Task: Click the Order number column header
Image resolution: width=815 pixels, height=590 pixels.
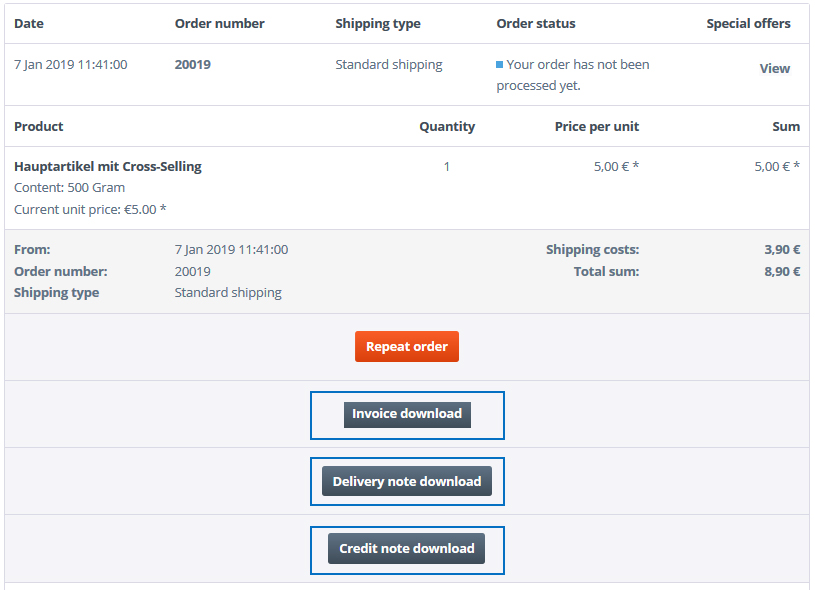Action: 219,23
